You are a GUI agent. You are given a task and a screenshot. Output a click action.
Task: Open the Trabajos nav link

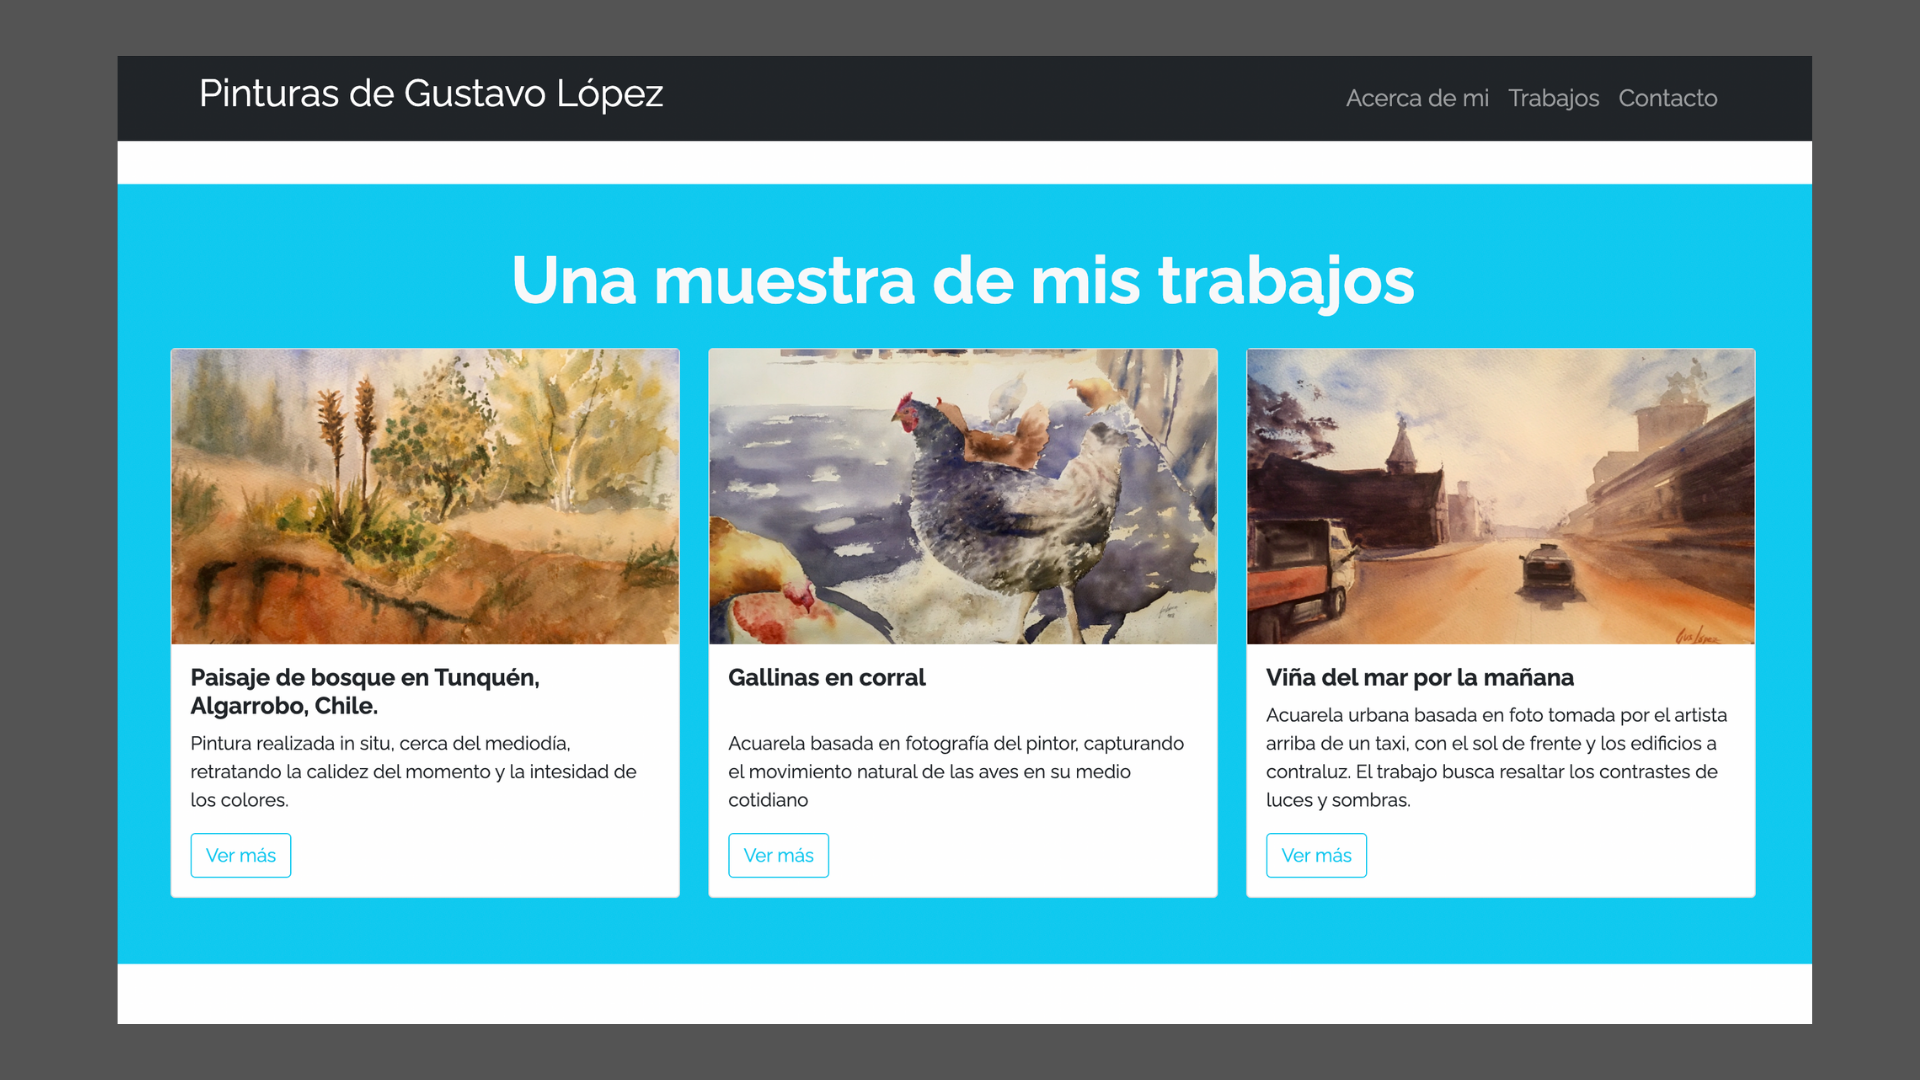(1553, 98)
